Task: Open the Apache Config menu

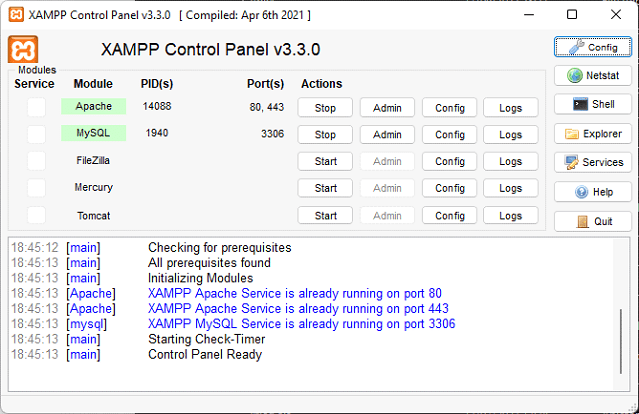Action: pos(449,108)
